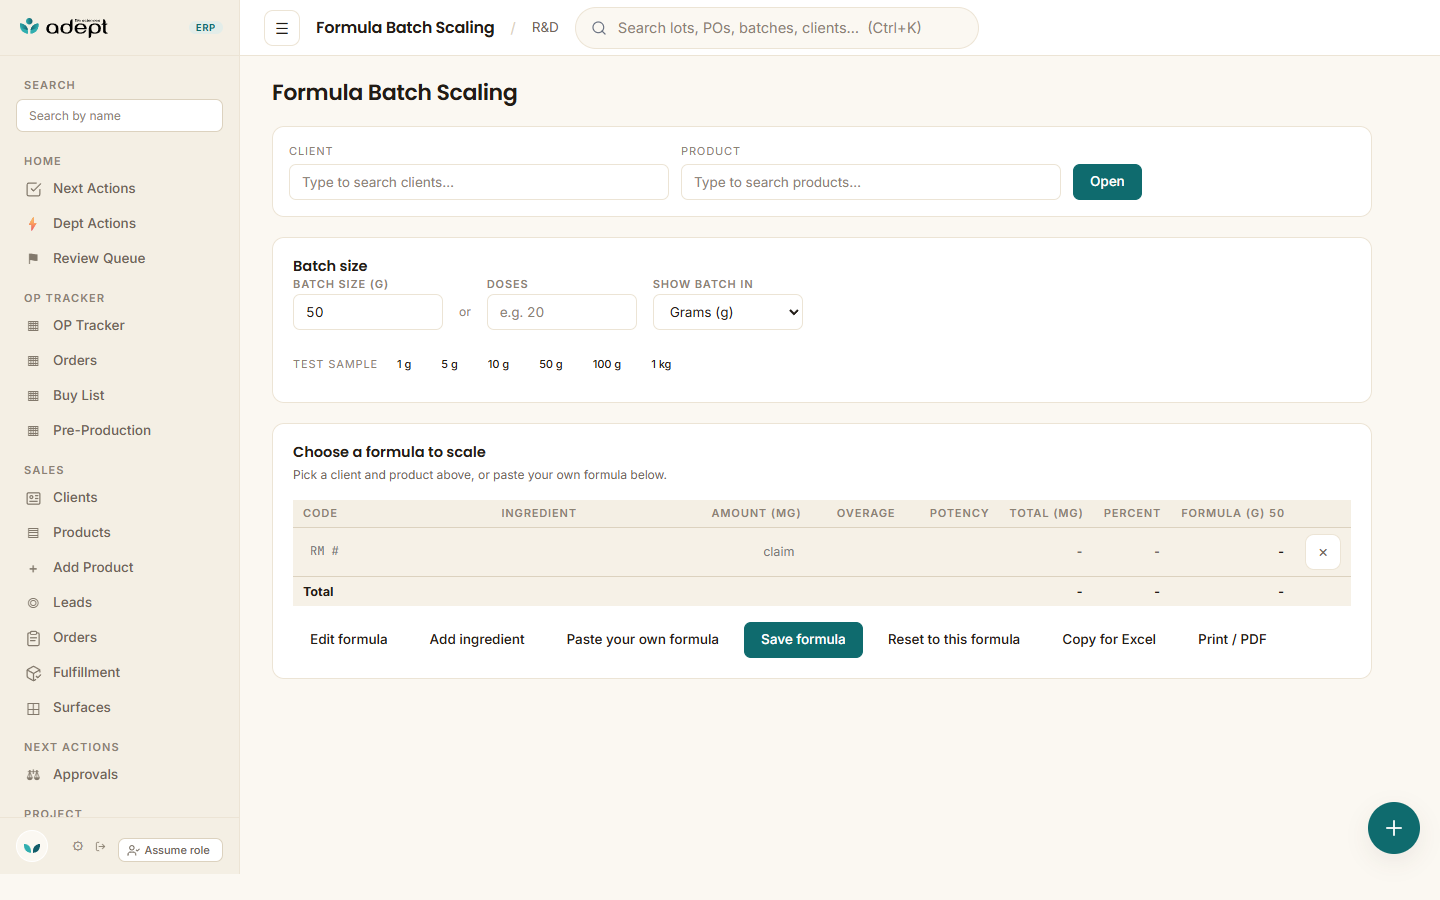Viewport: 1440px width, 900px height.
Task: Click the ERP badge next to the logo
Action: (206, 28)
